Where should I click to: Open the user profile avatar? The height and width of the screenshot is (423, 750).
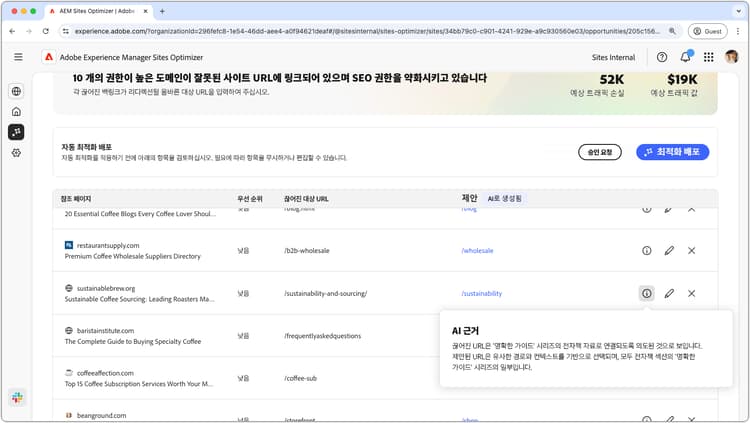point(731,57)
